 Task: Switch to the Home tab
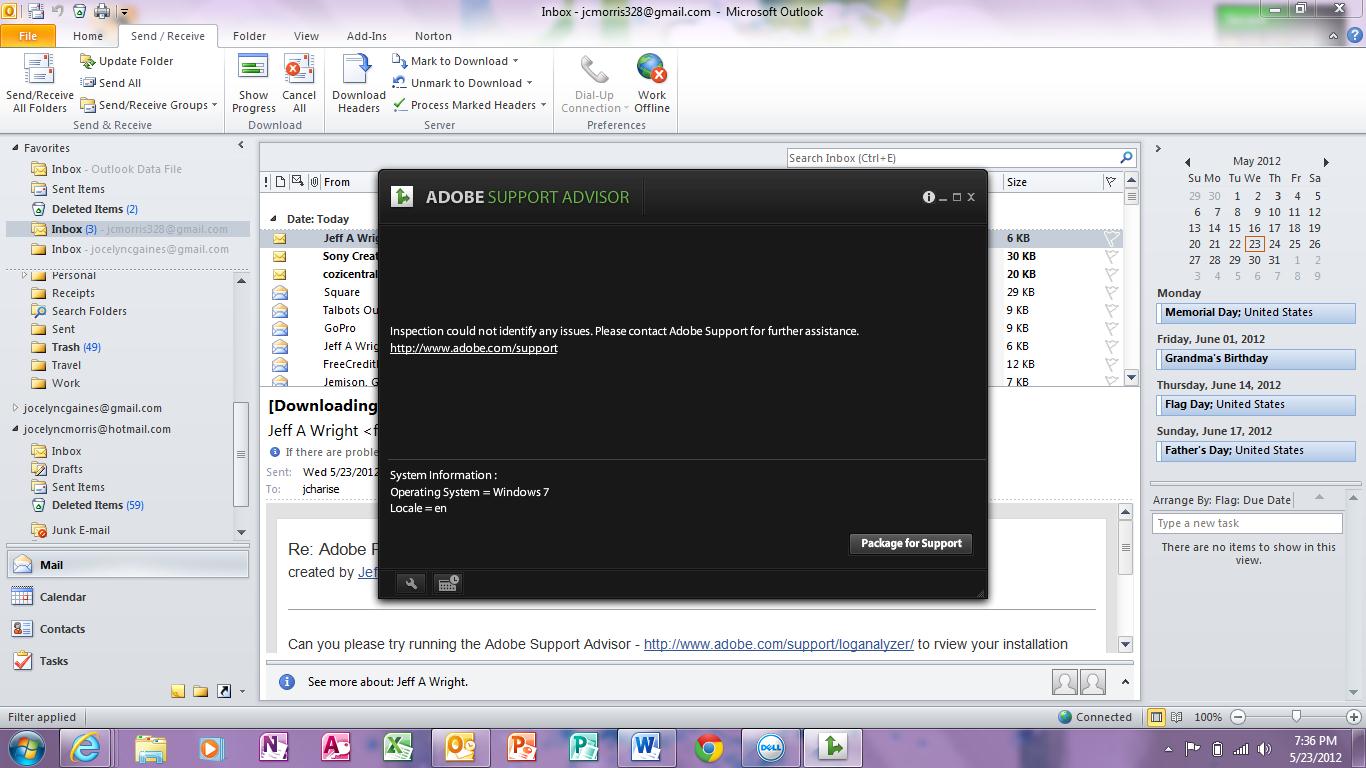coord(88,36)
